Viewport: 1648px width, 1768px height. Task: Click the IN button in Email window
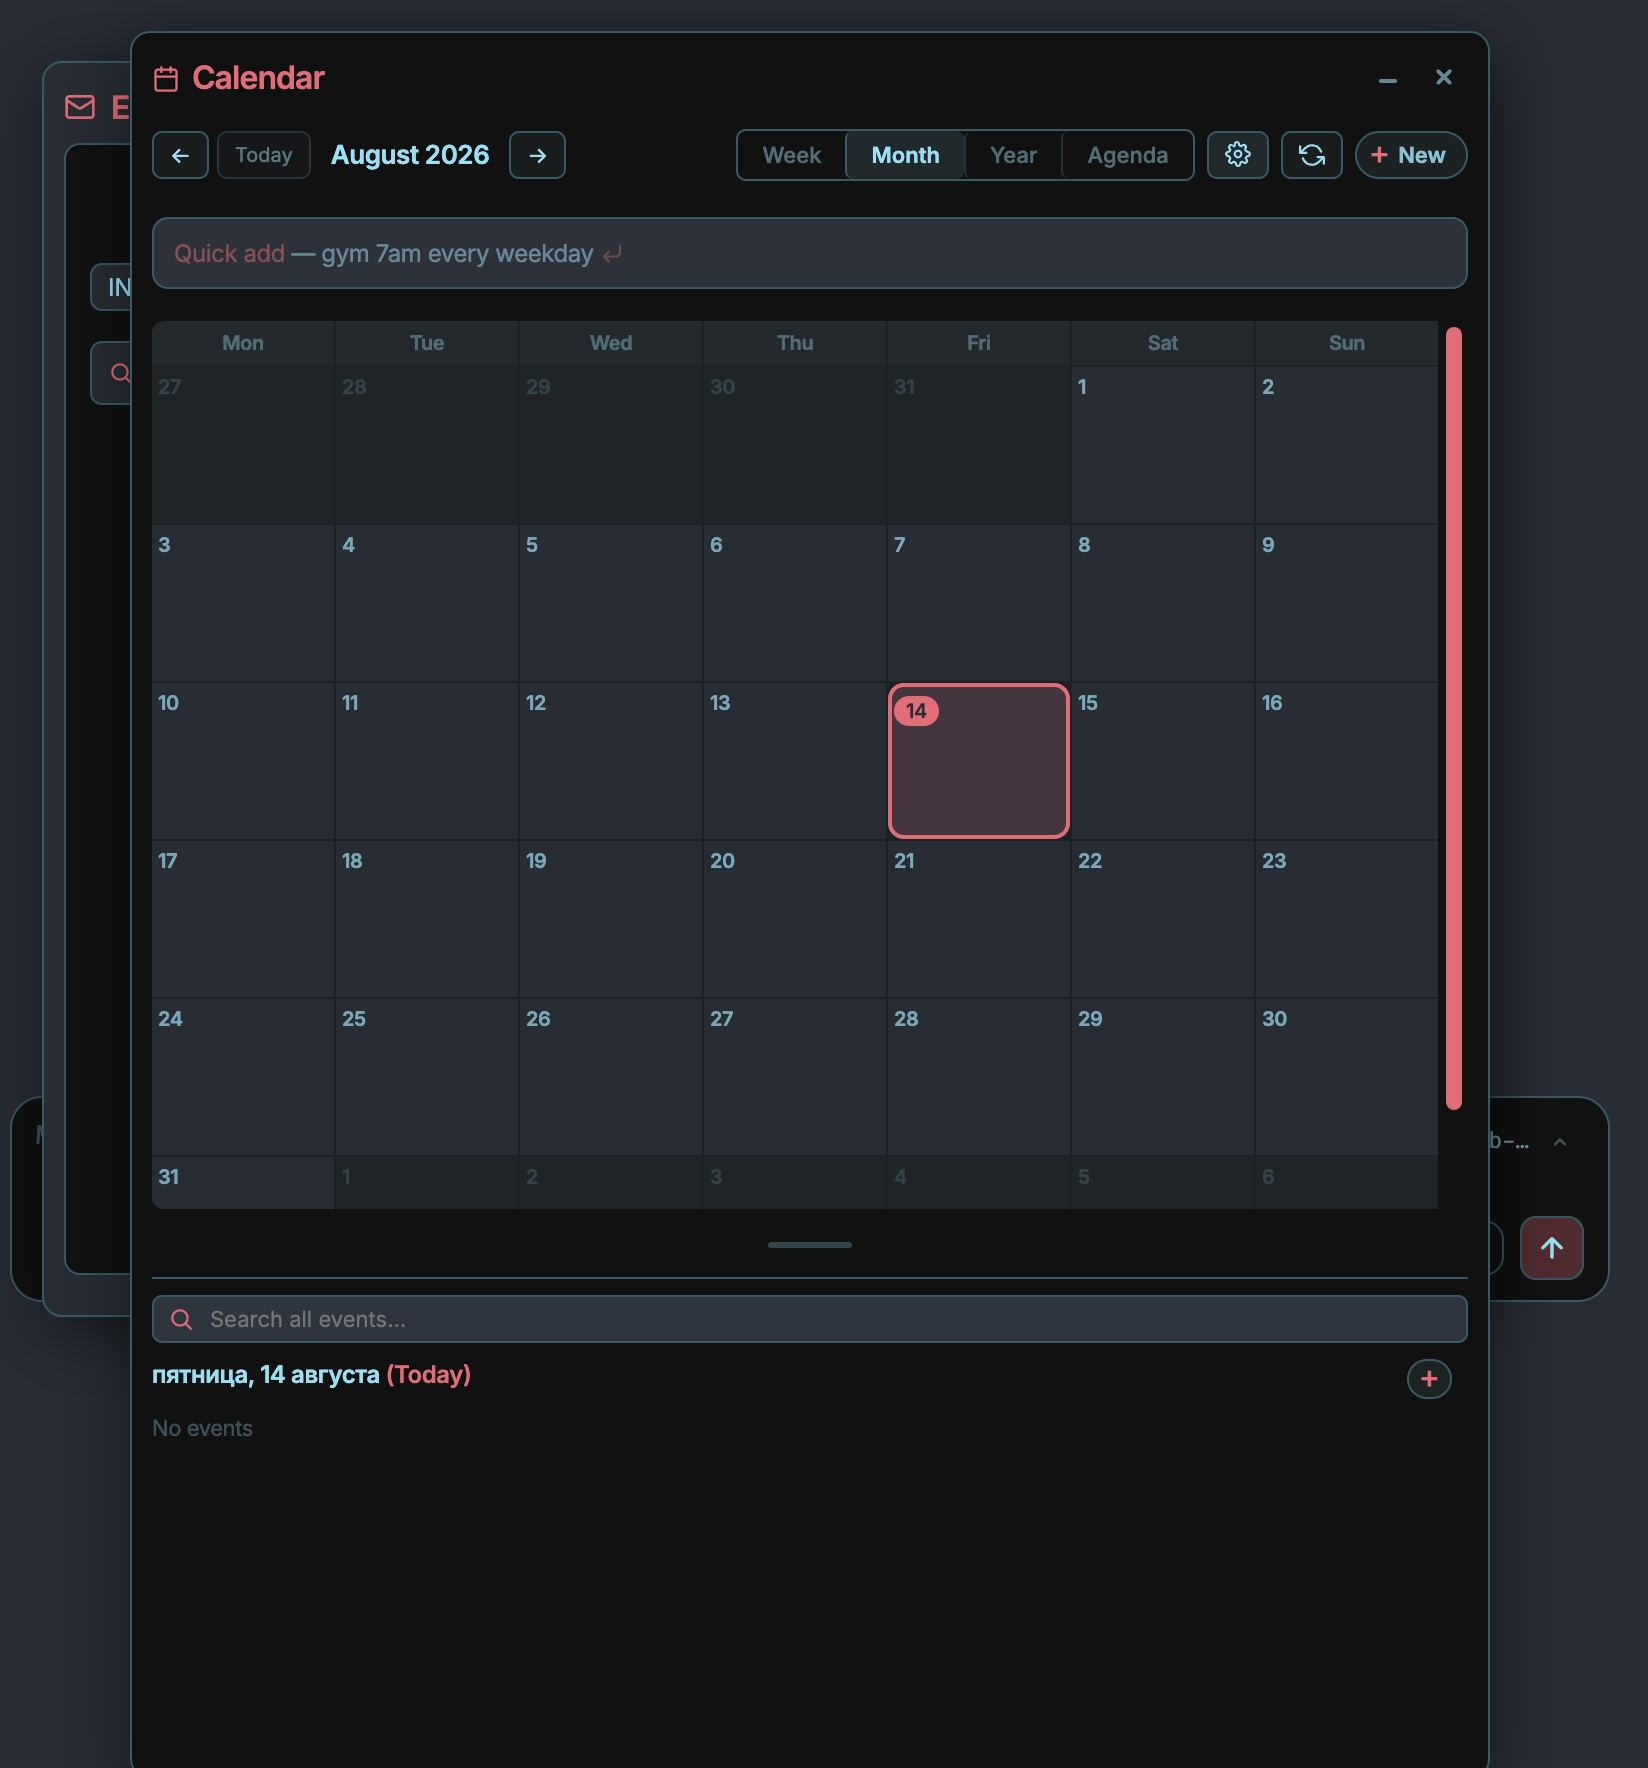point(113,287)
